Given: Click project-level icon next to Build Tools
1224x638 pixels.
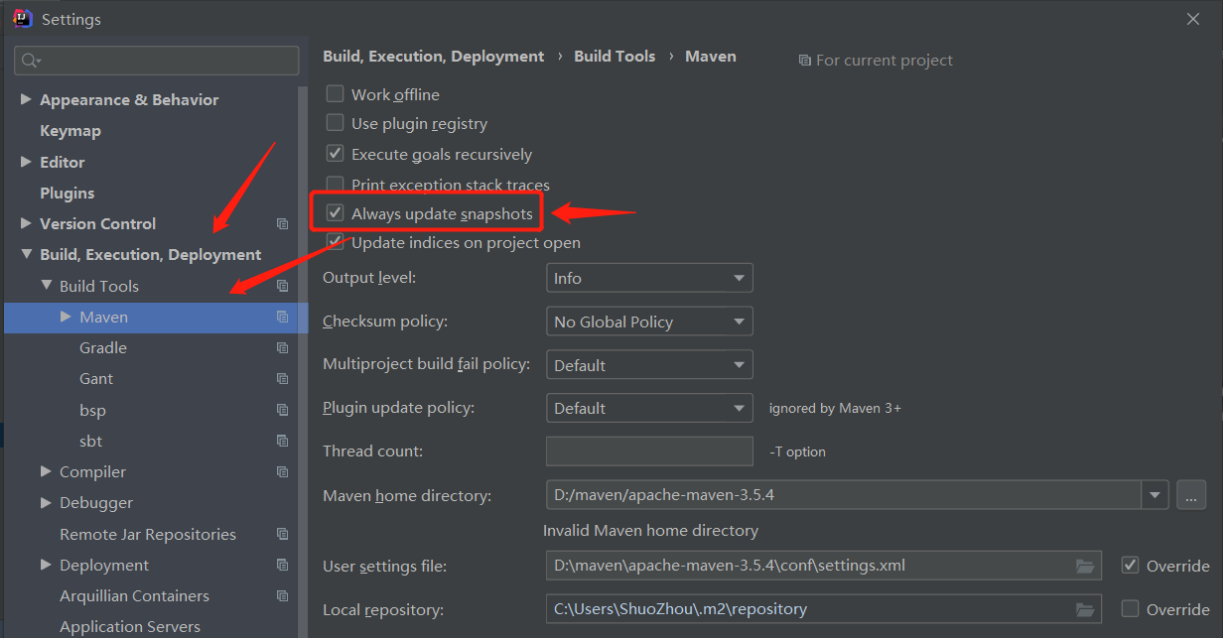Looking at the screenshot, I should click(282, 286).
